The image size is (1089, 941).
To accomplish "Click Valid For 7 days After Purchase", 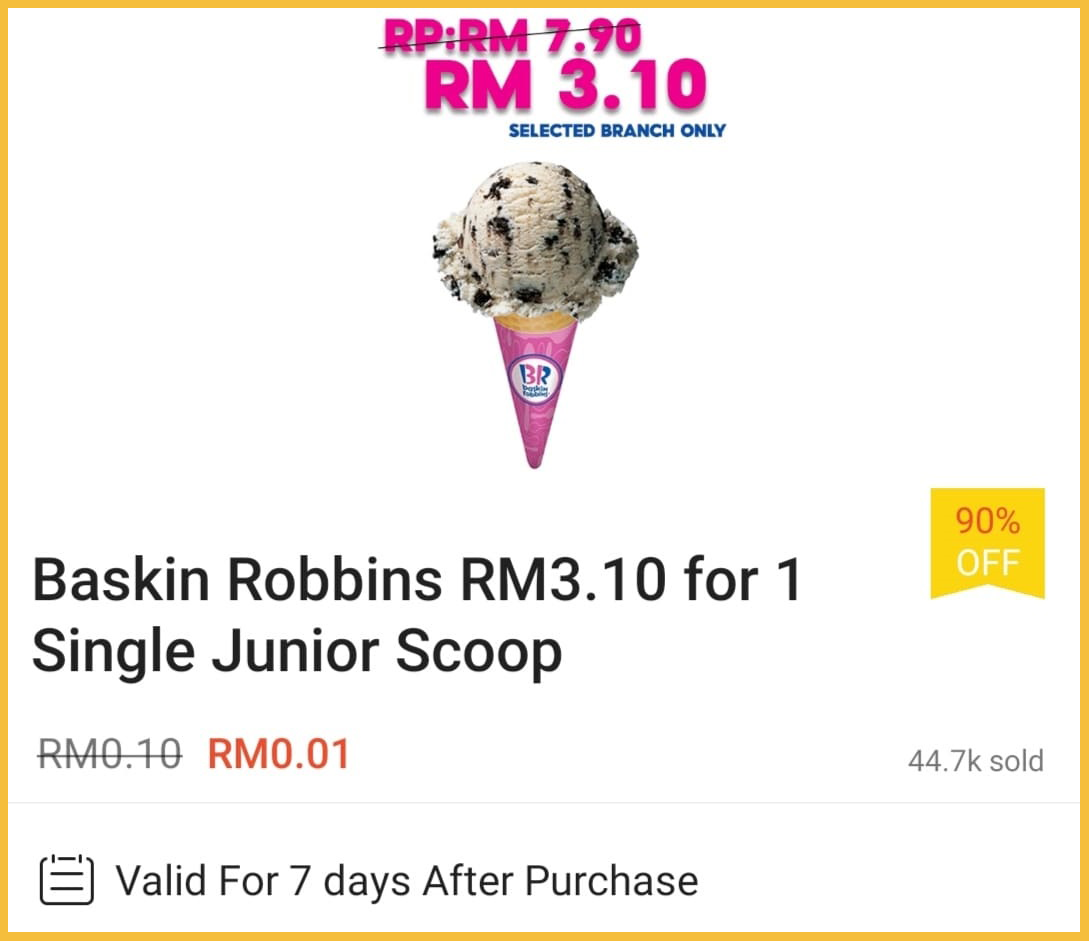I will pos(407,881).
